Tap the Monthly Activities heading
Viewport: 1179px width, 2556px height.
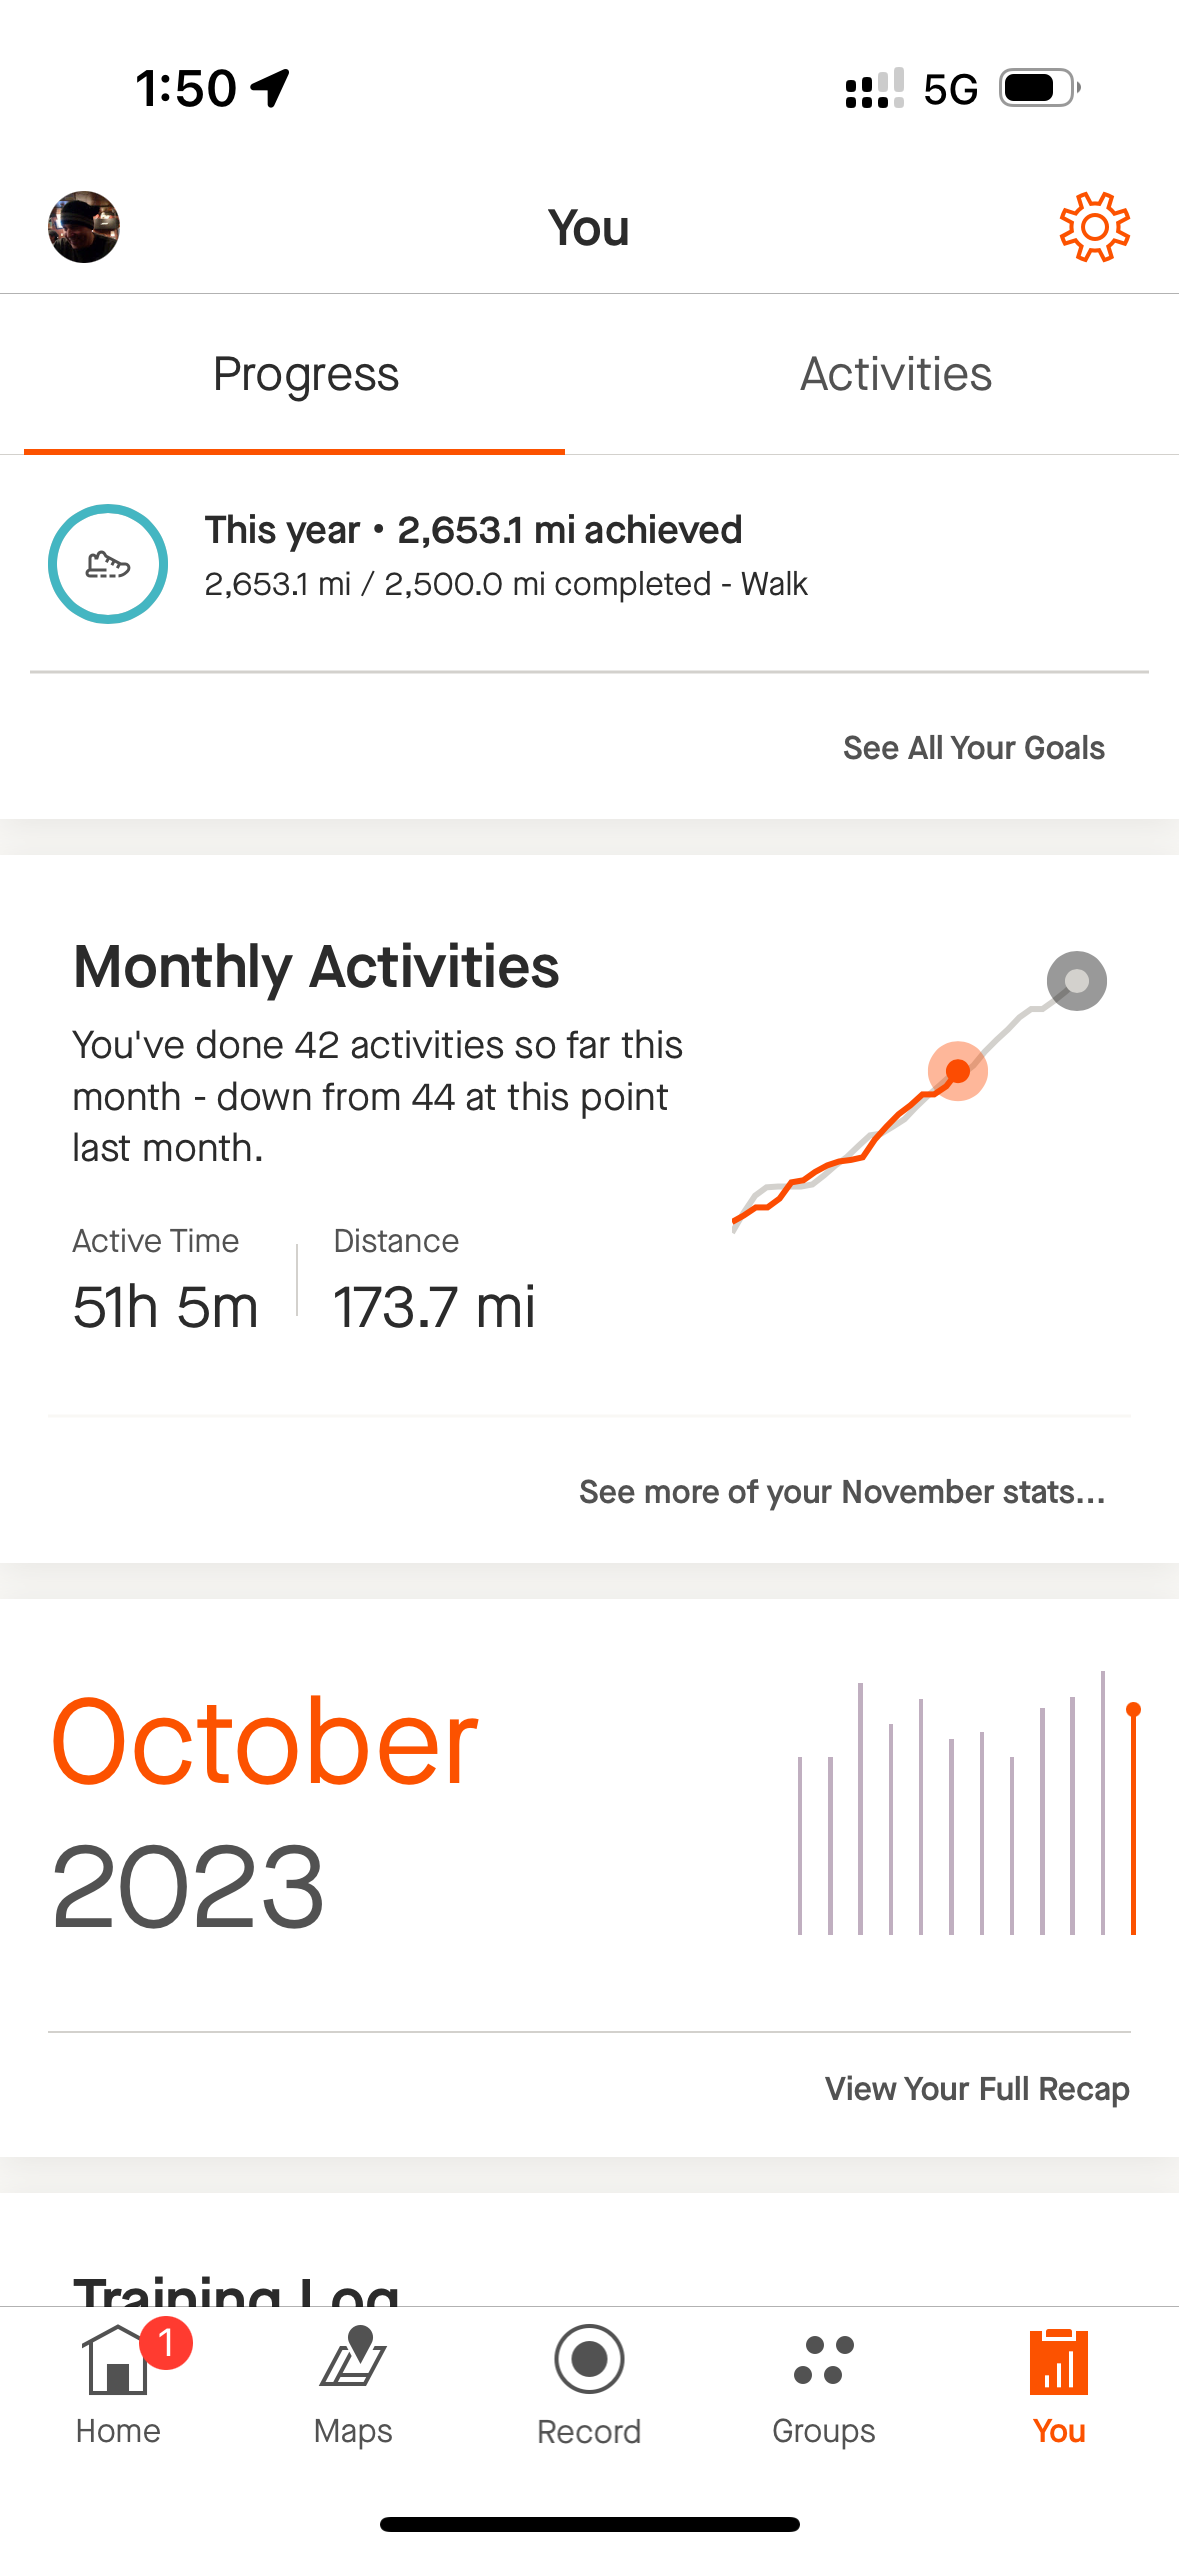(x=316, y=967)
